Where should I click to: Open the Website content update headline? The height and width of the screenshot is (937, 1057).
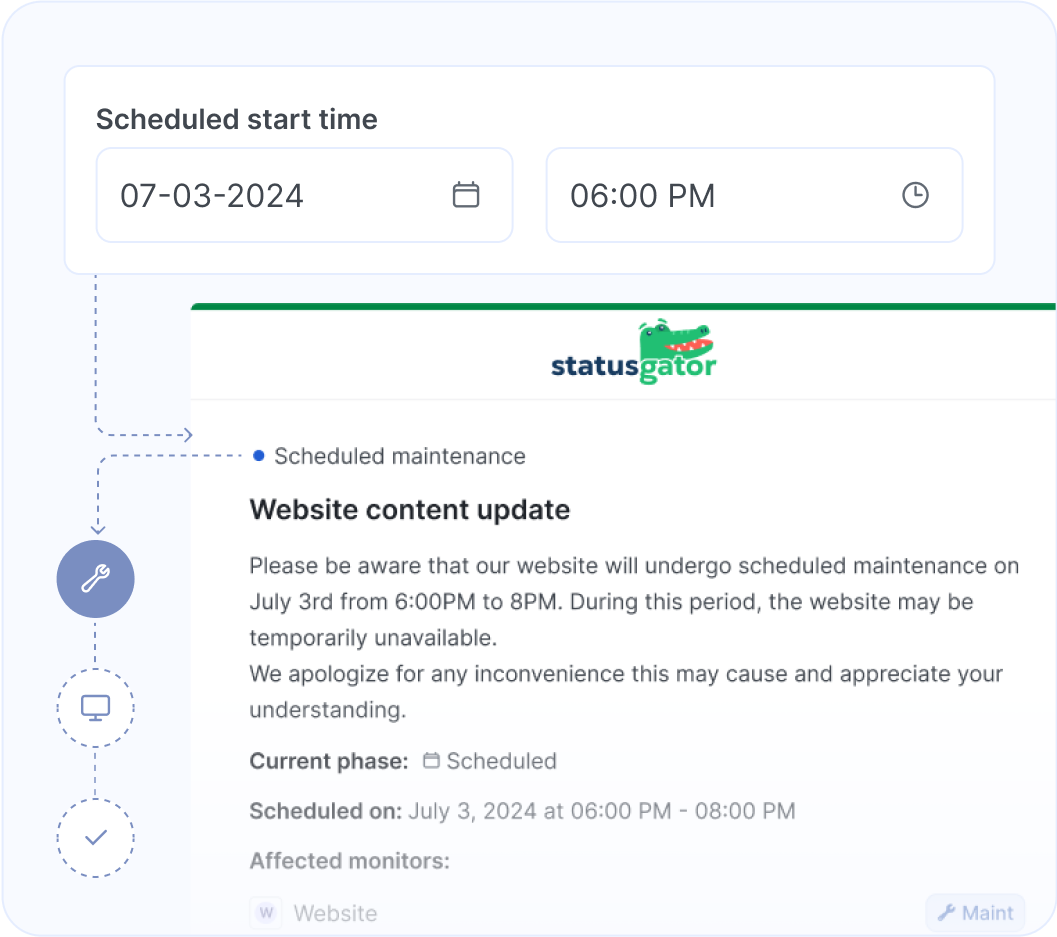(410, 510)
